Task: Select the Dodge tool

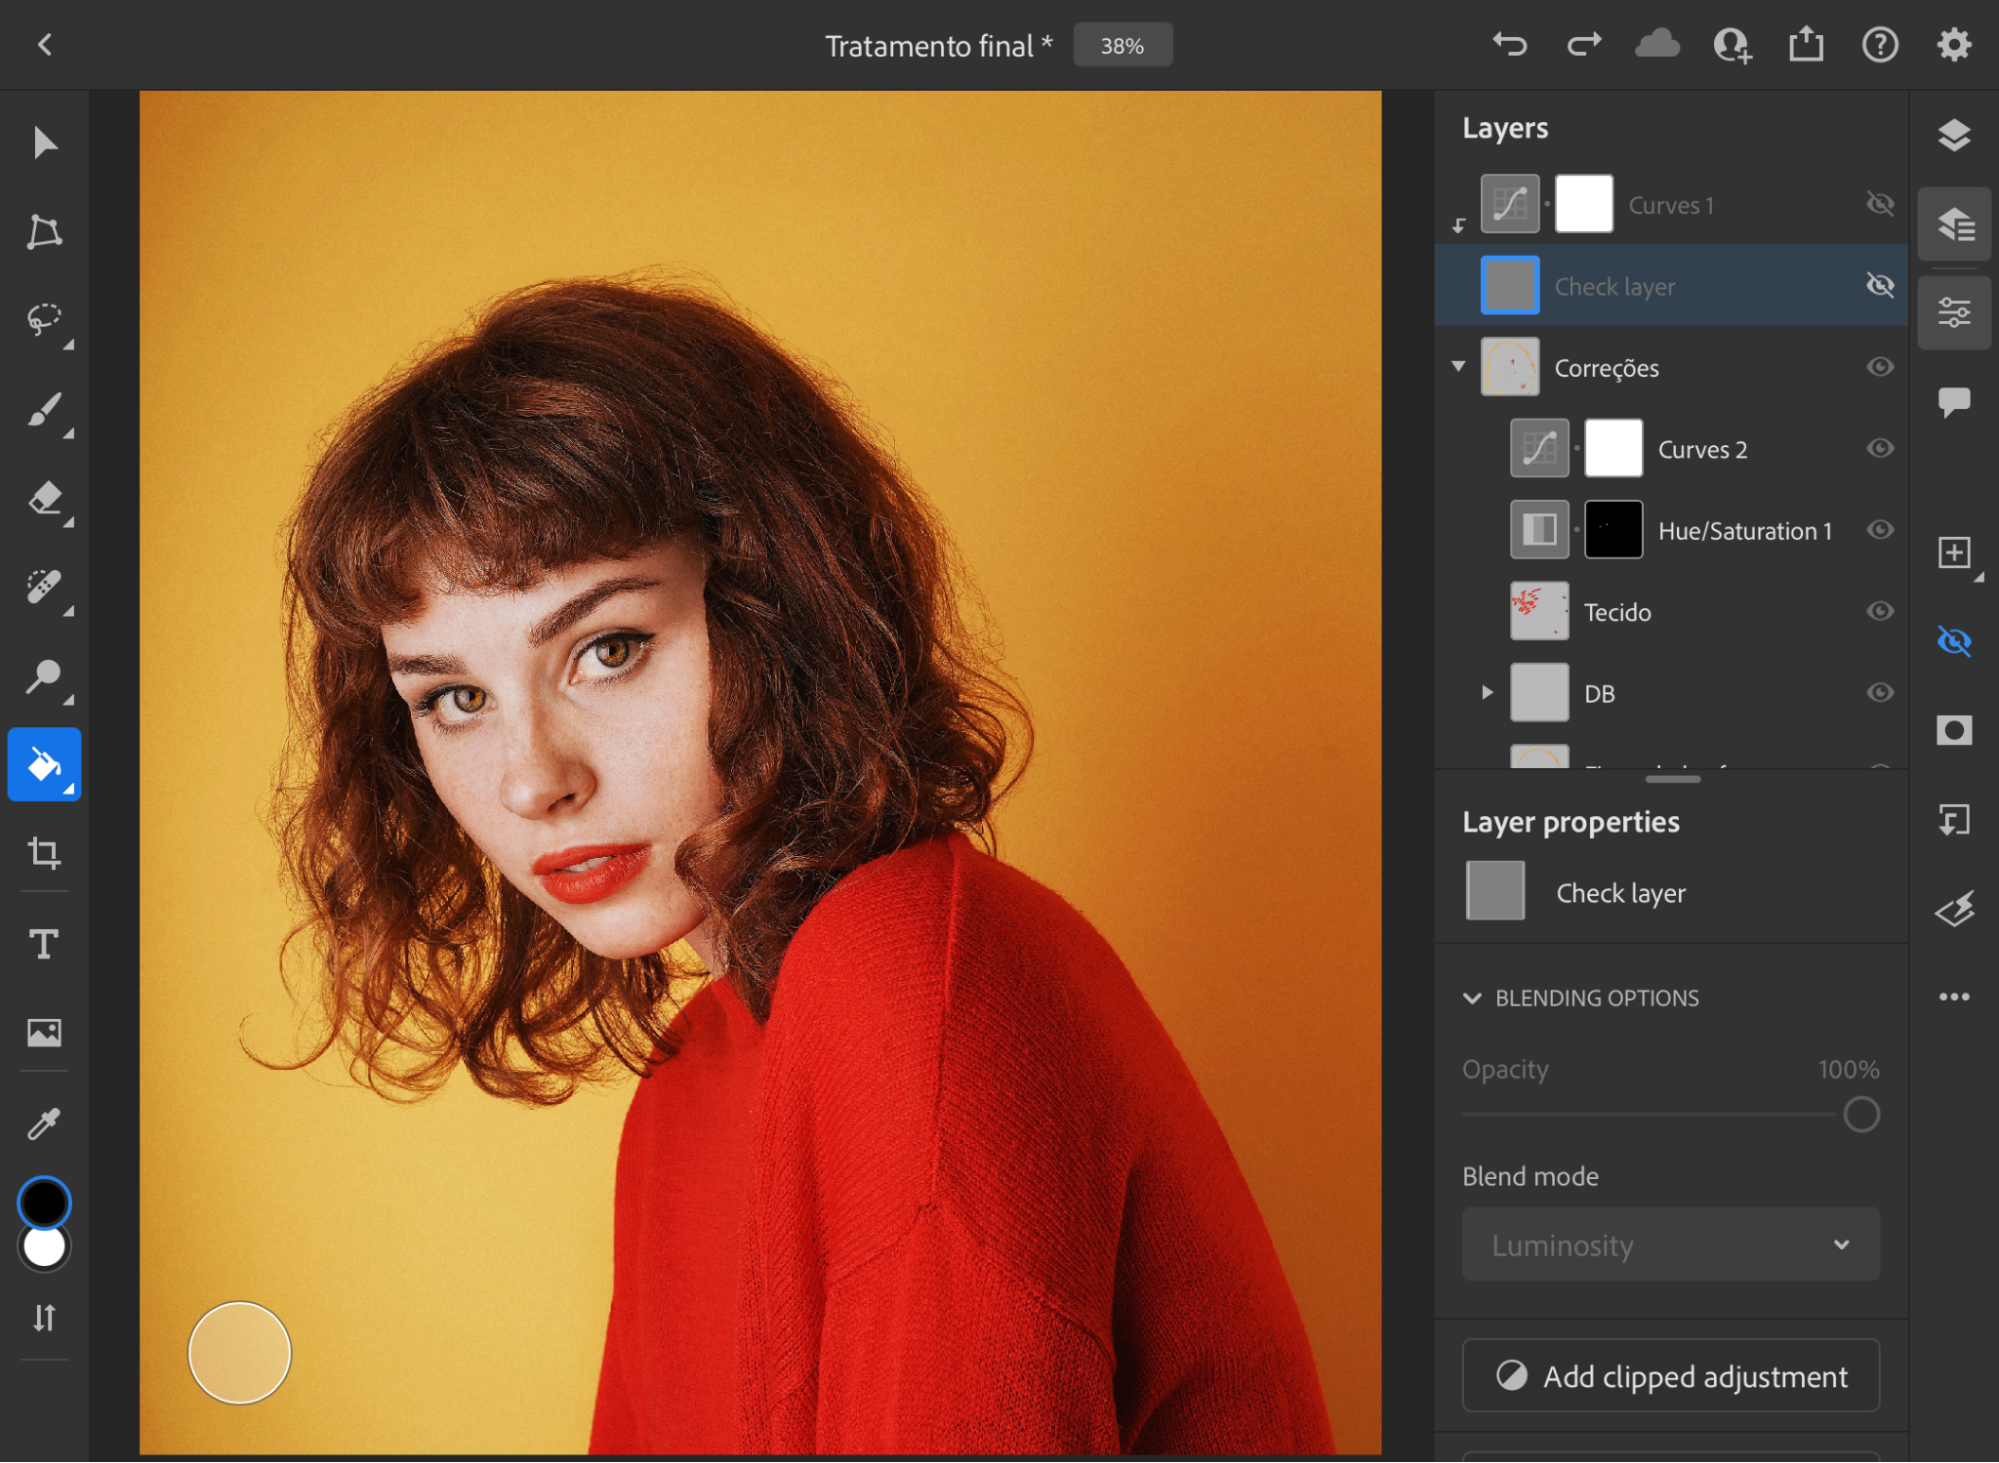Action: [x=44, y=676]
